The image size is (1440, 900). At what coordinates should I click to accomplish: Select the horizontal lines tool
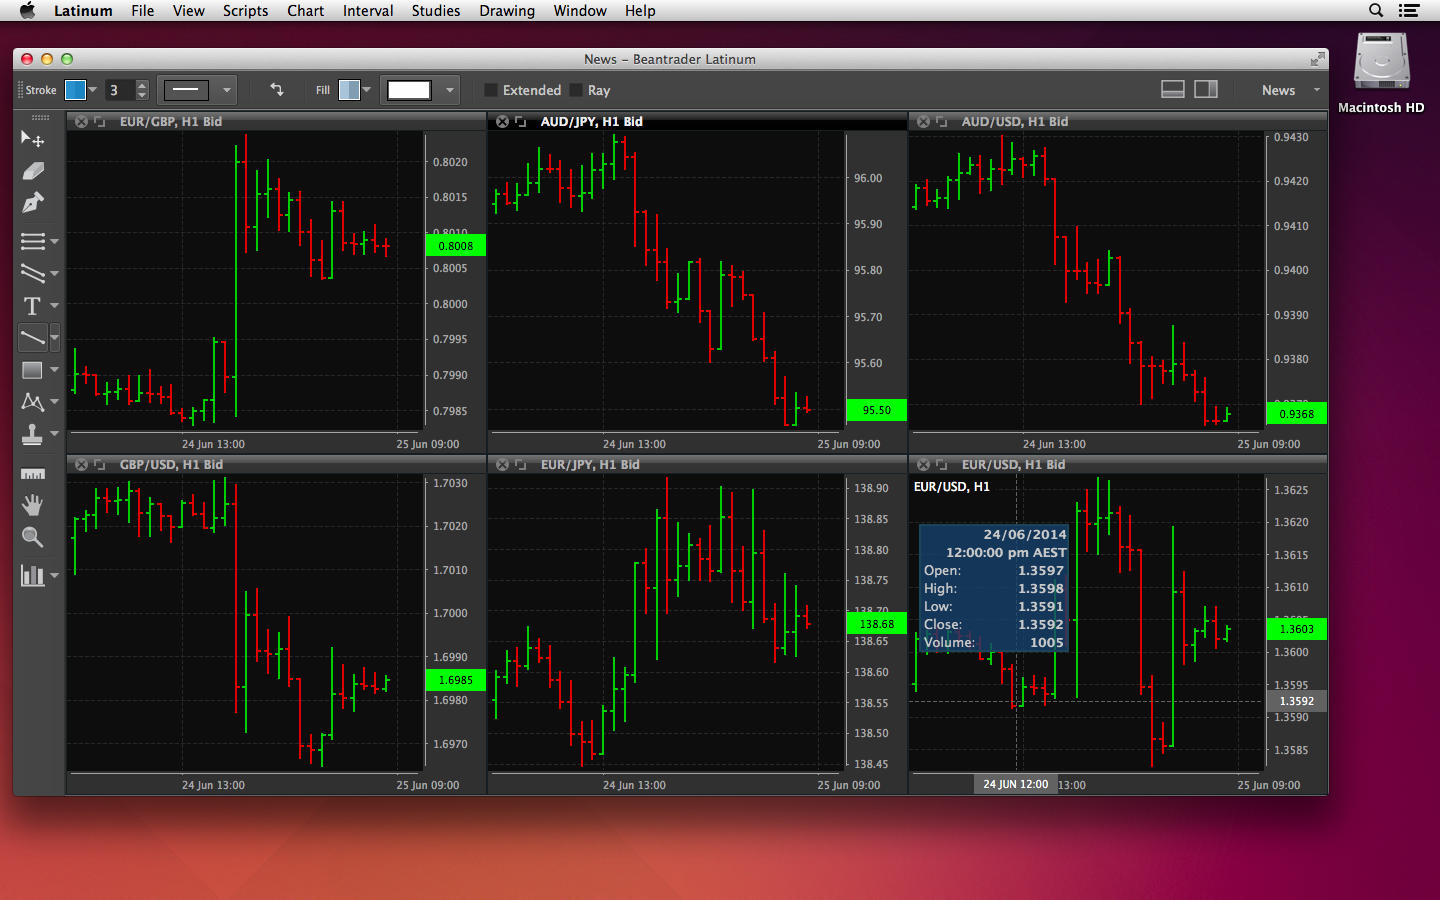(x=32, y=241)
